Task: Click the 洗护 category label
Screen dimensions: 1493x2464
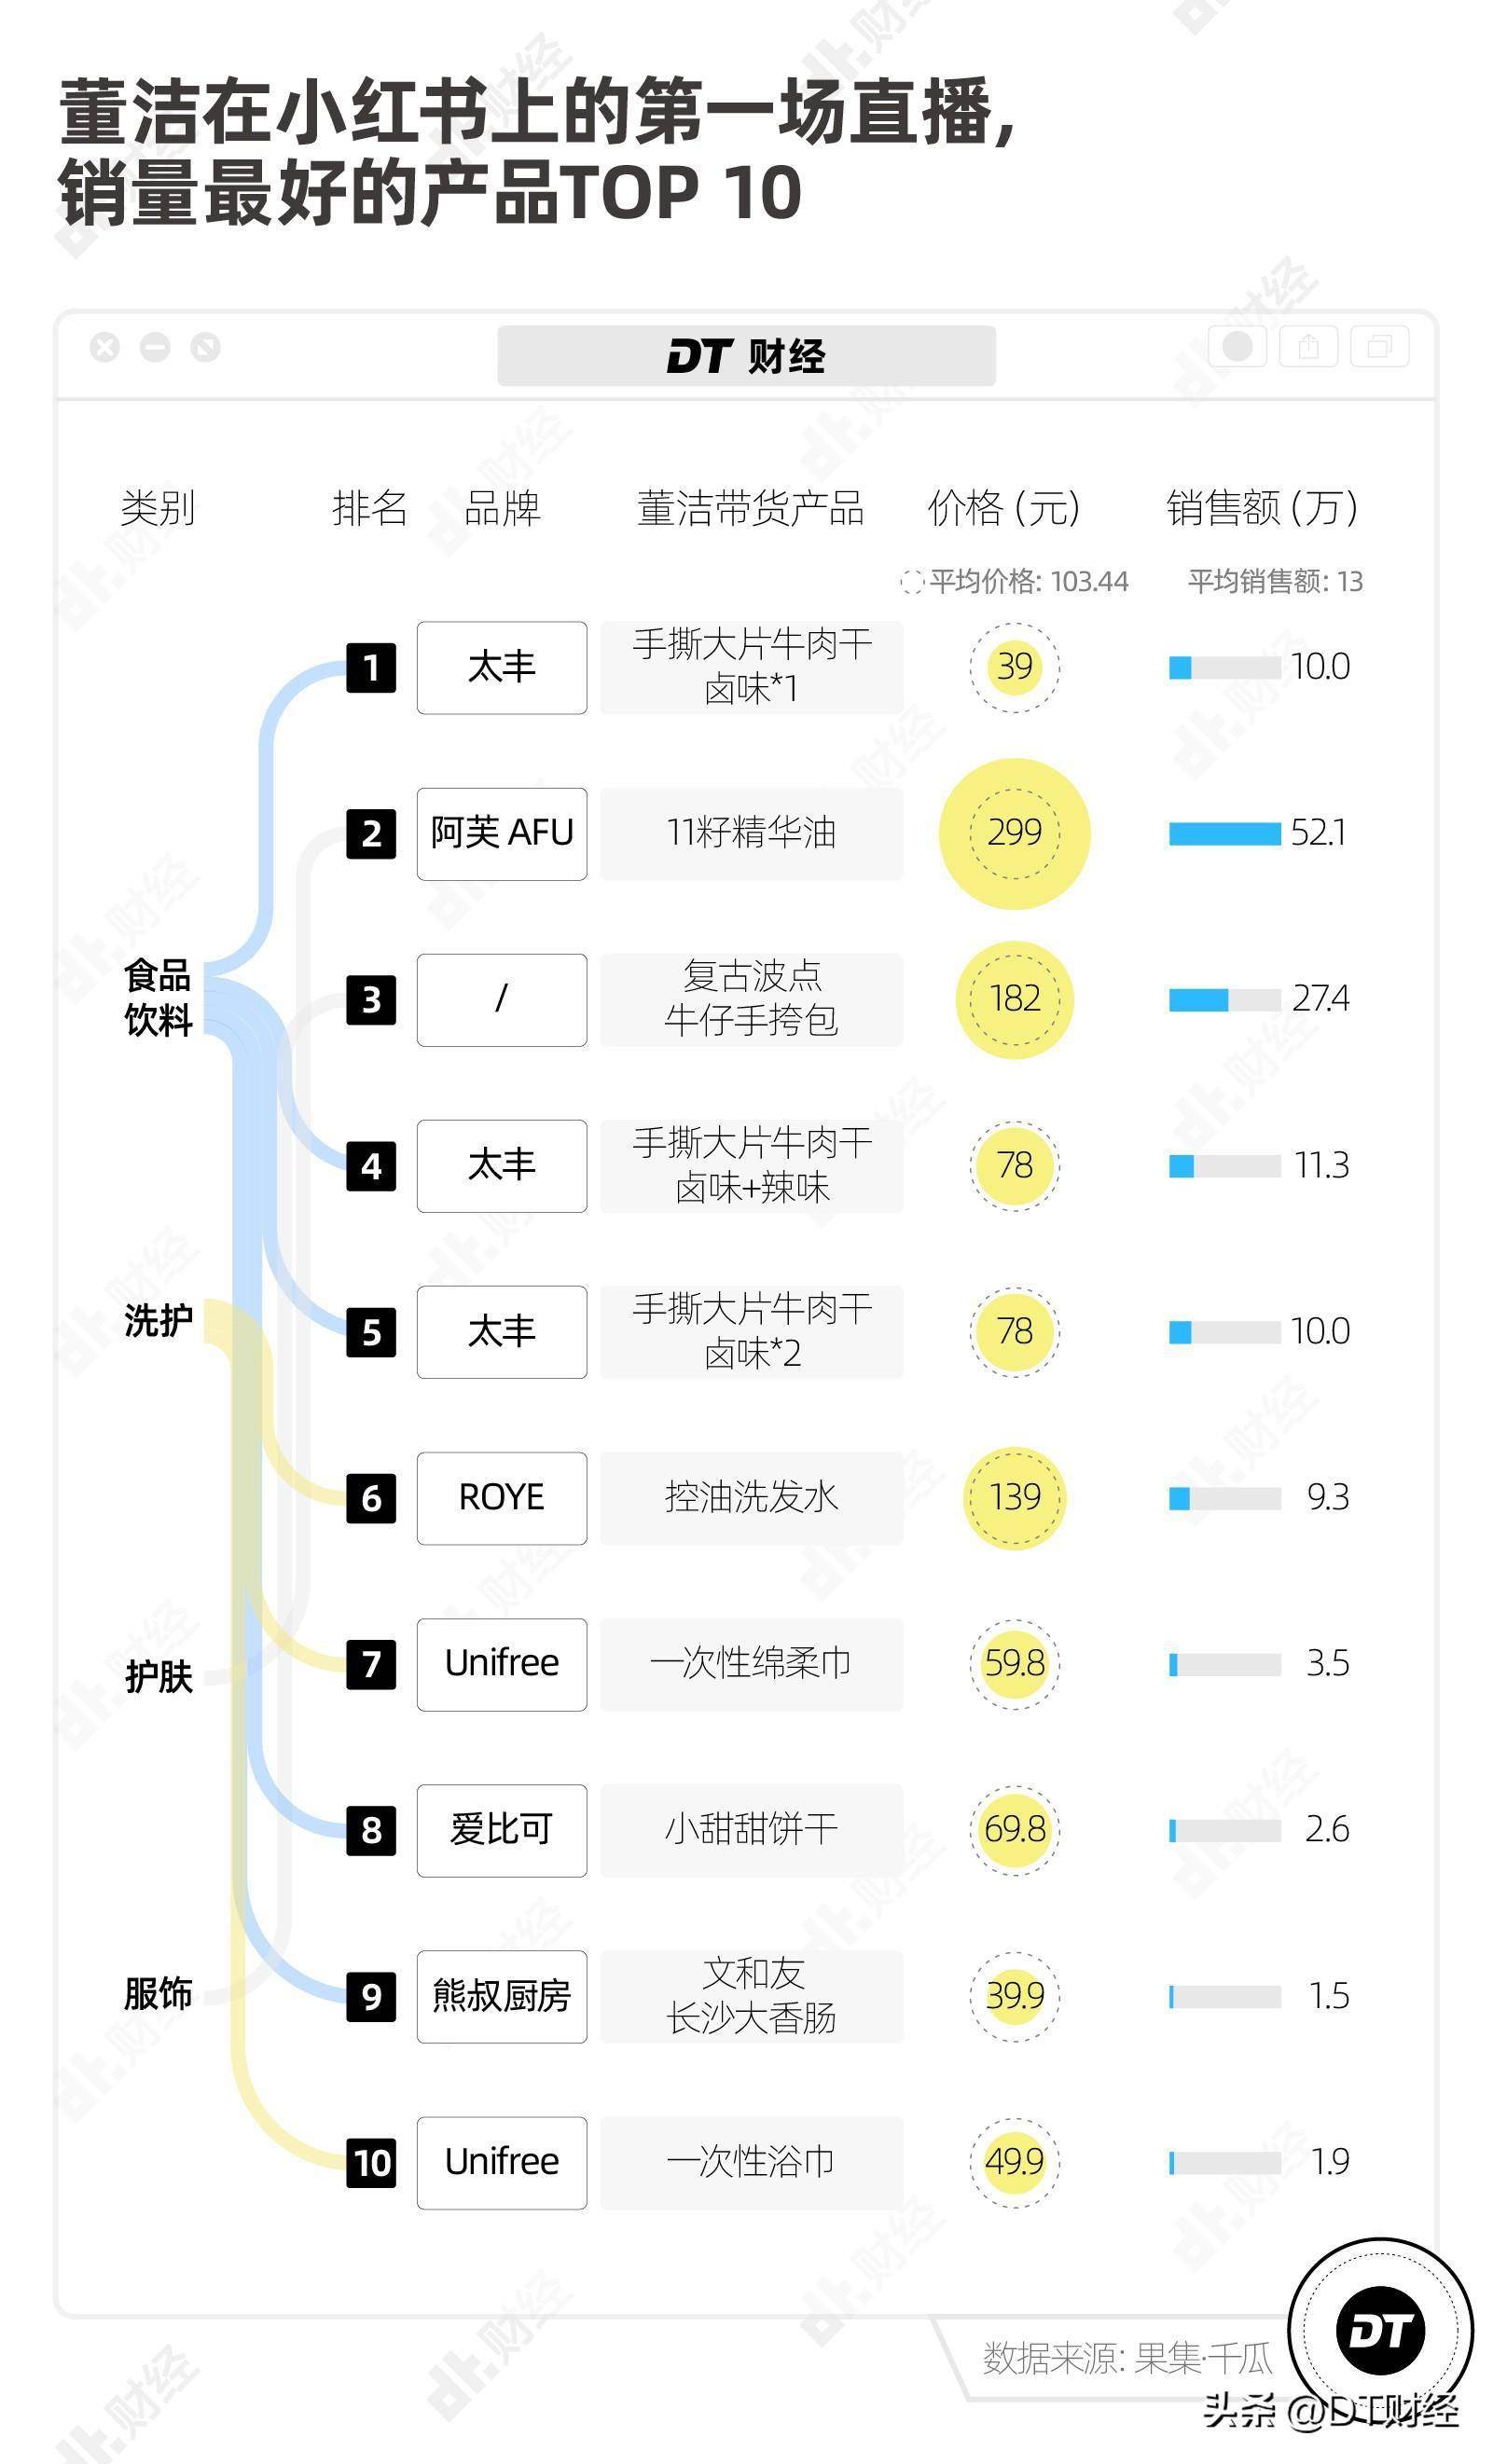Action: pyautogui.click(x=158, y=1320)
